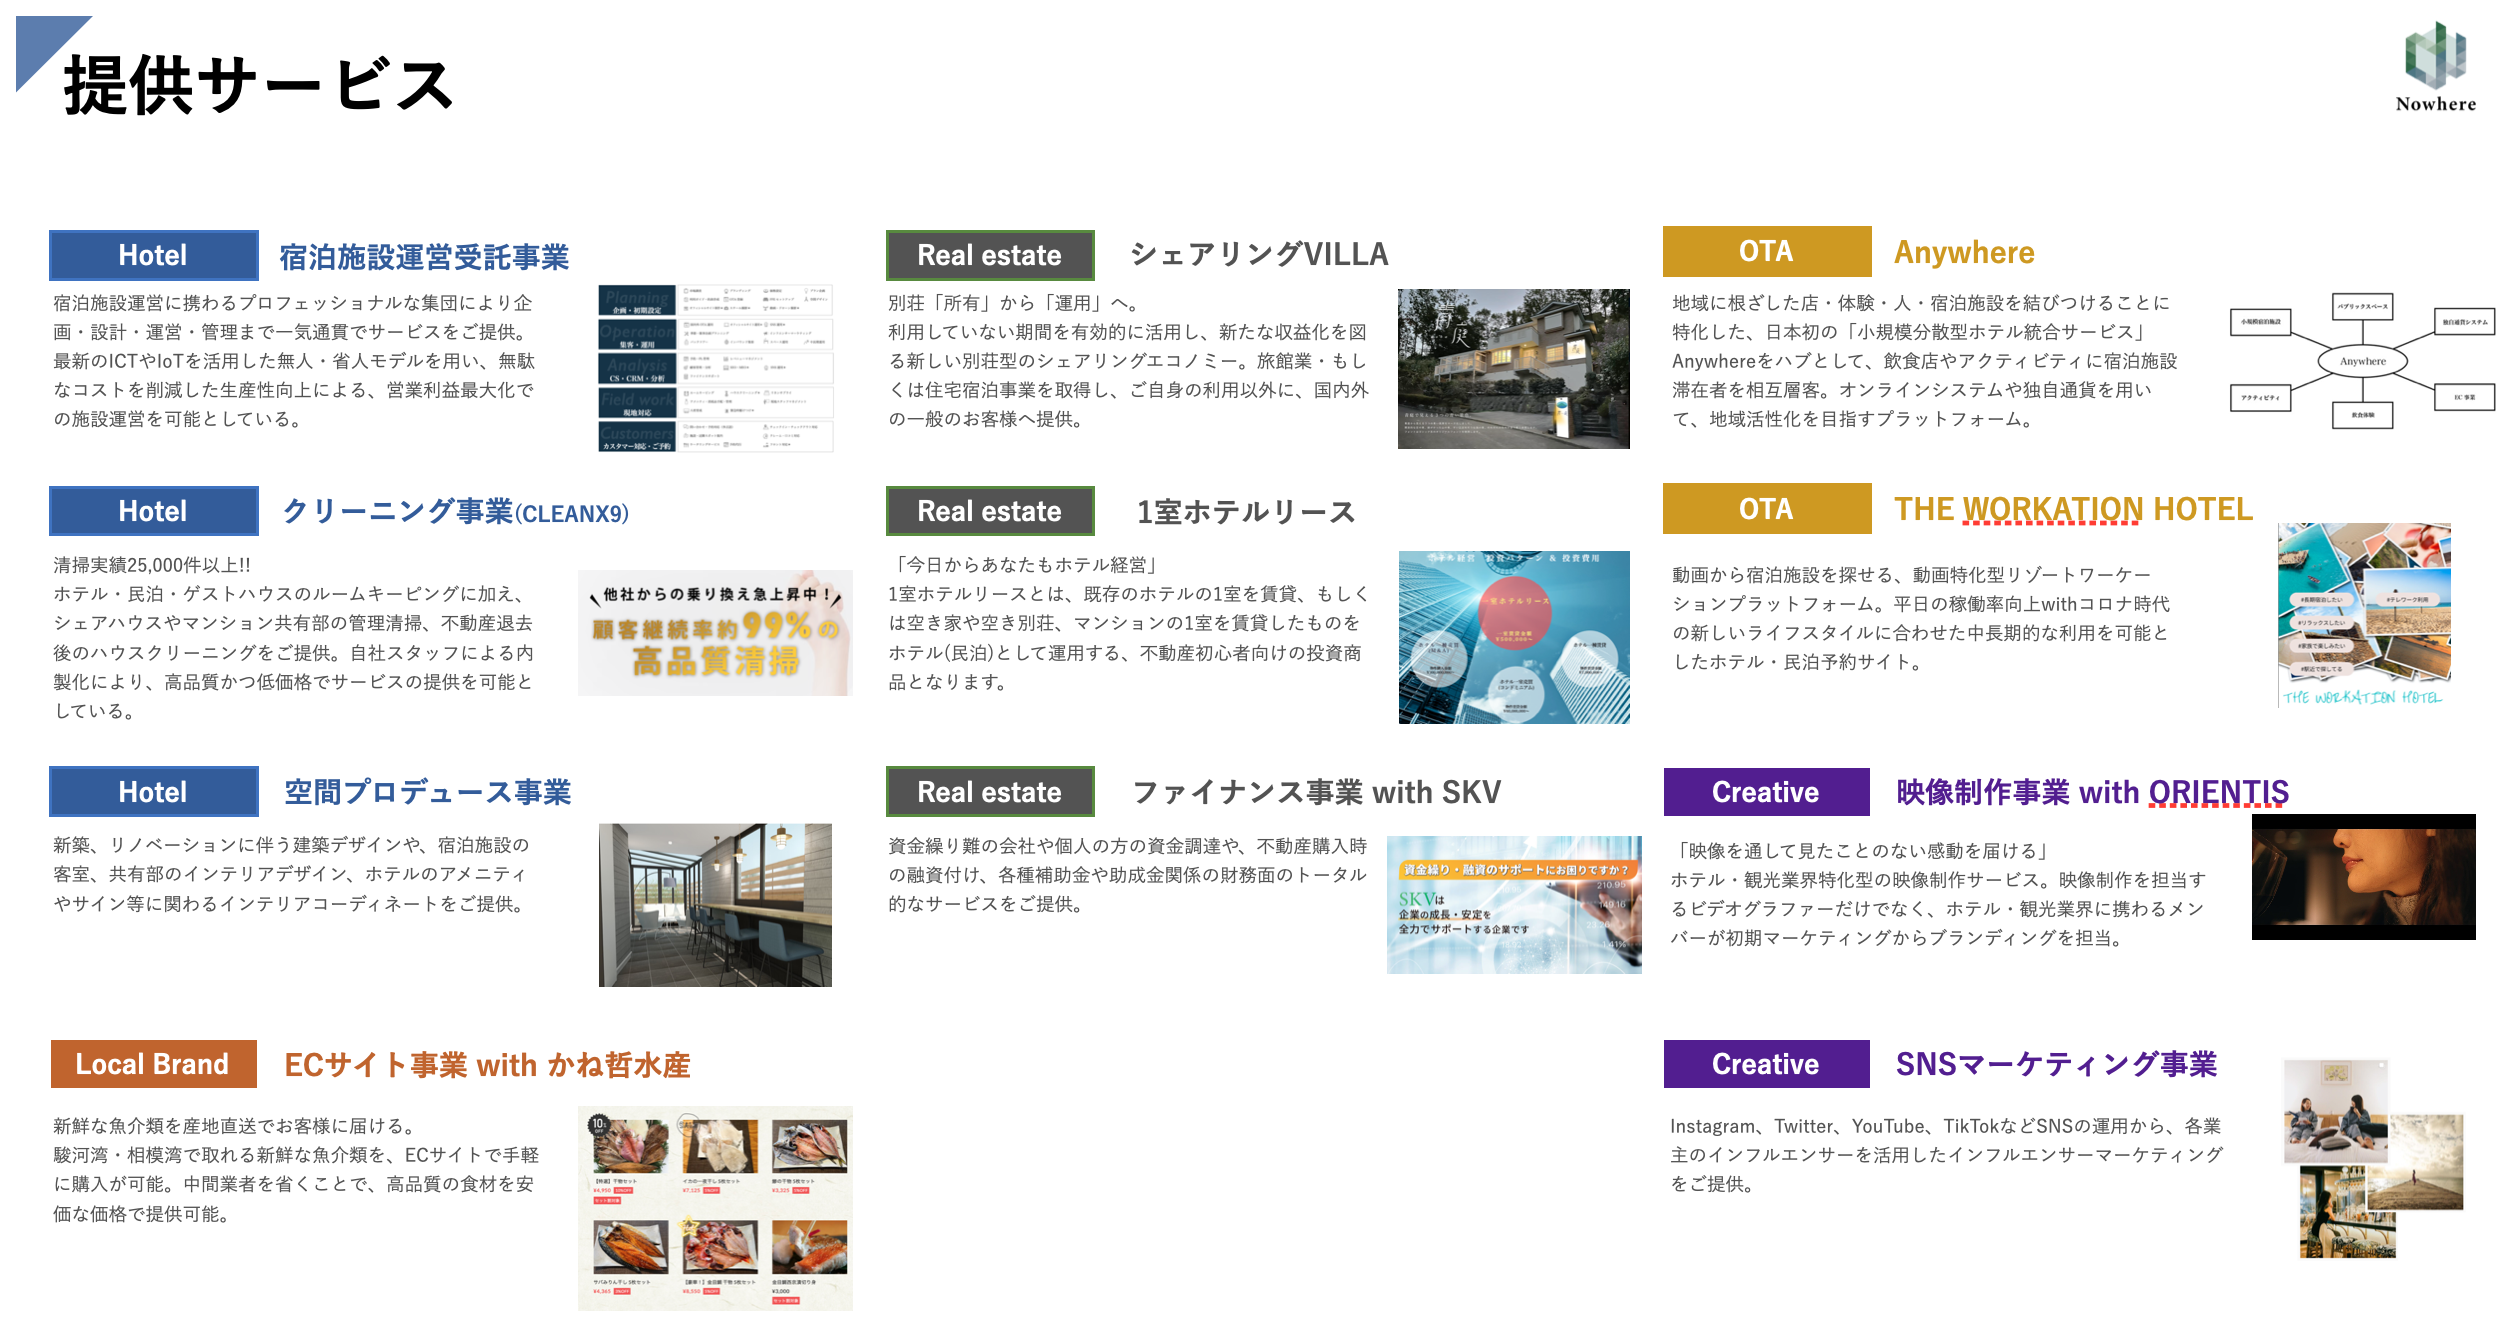The height and width of the screenshot is (1334, 2514).
Task: Select the SKV finance support banner
Action: [x=1513, y=904]
